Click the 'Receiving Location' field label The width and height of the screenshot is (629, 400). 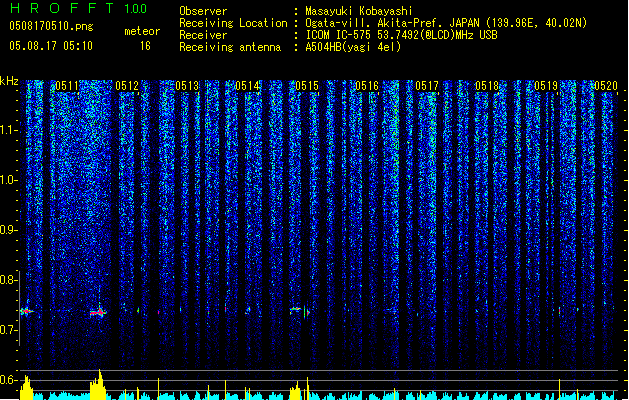point(233,23)
